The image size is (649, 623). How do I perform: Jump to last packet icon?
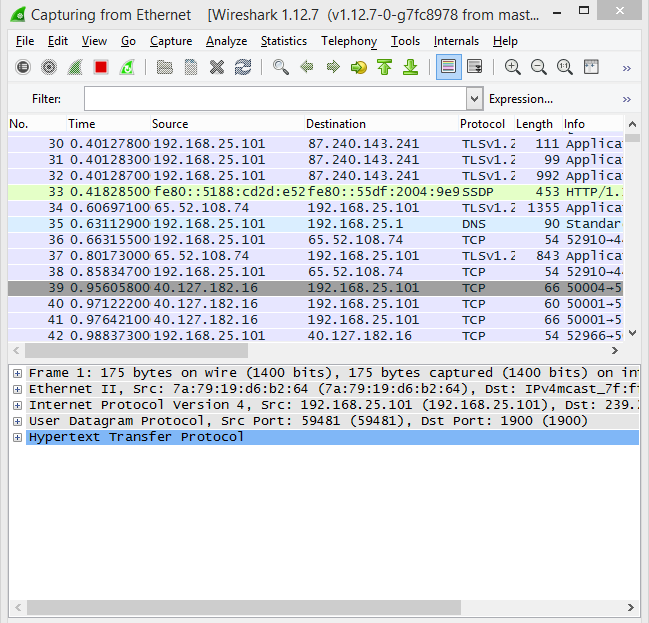[x=411, y=67]
